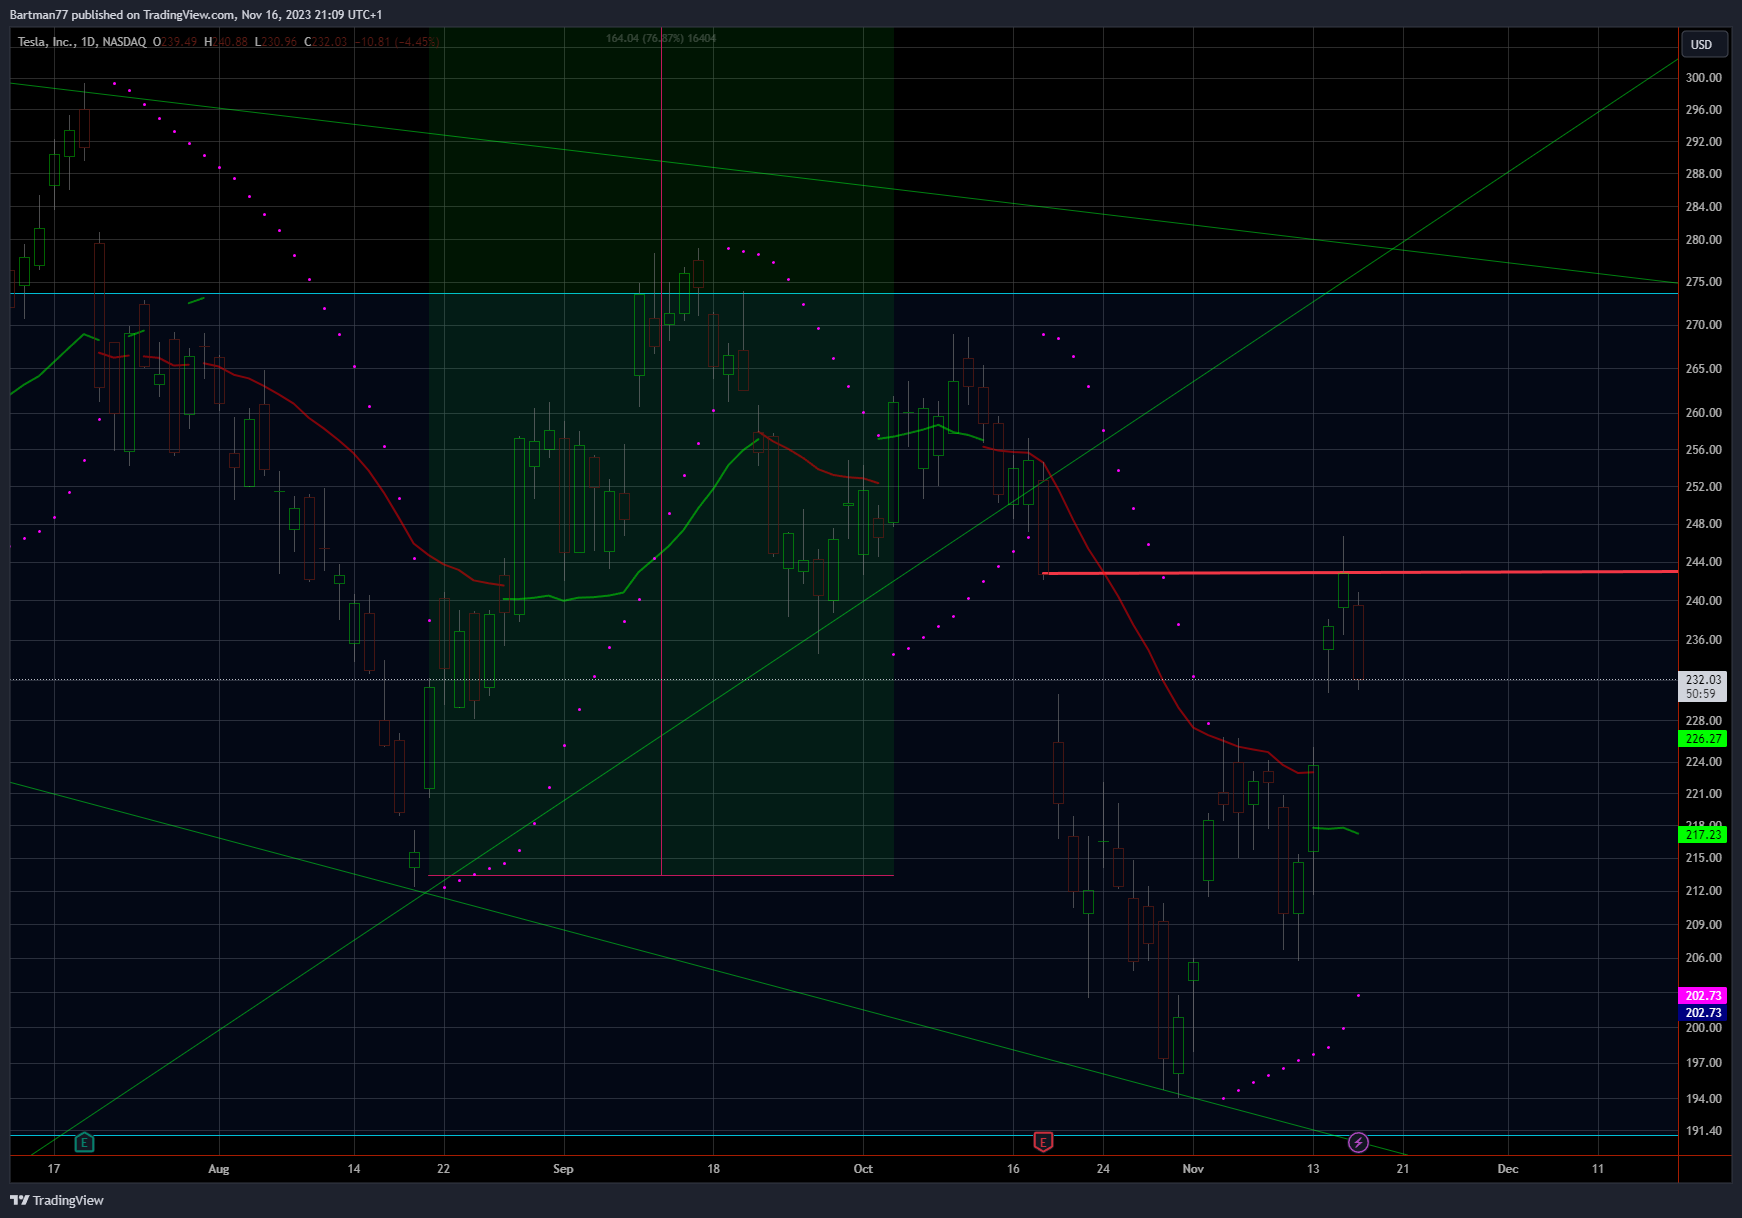Select the green 217.23 price label
1742x1218 pixels.
1703,834
